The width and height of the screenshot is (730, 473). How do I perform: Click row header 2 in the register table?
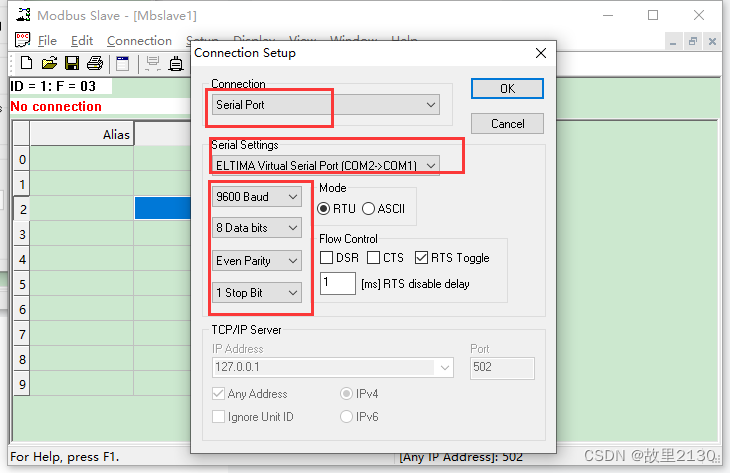click(x=22, y=209)
